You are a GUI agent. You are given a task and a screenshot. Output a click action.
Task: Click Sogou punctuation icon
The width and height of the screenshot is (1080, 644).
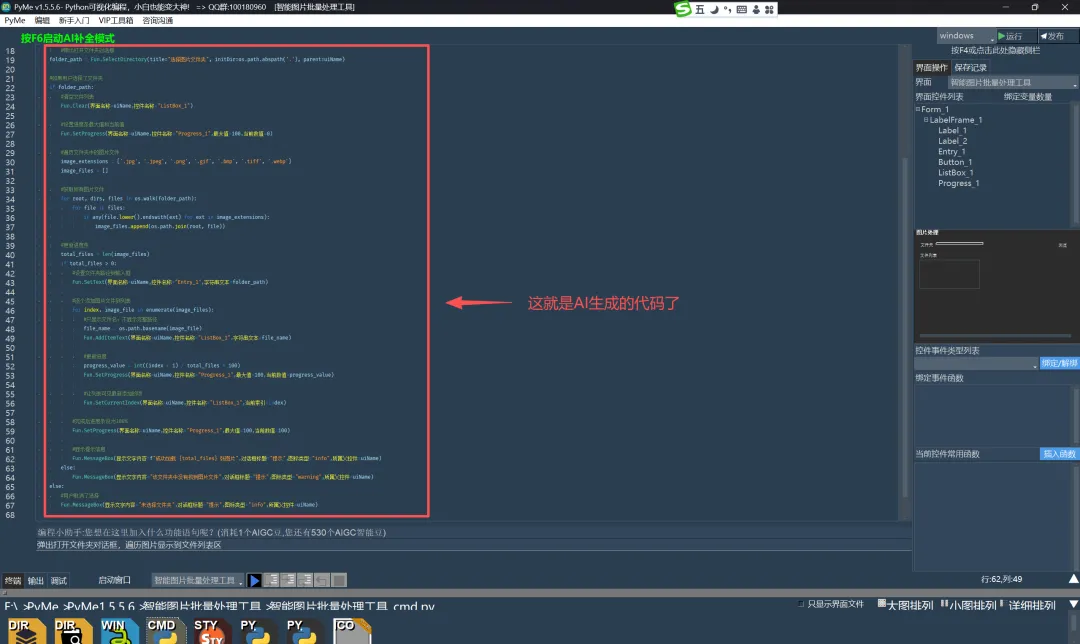tap(727, 9)
